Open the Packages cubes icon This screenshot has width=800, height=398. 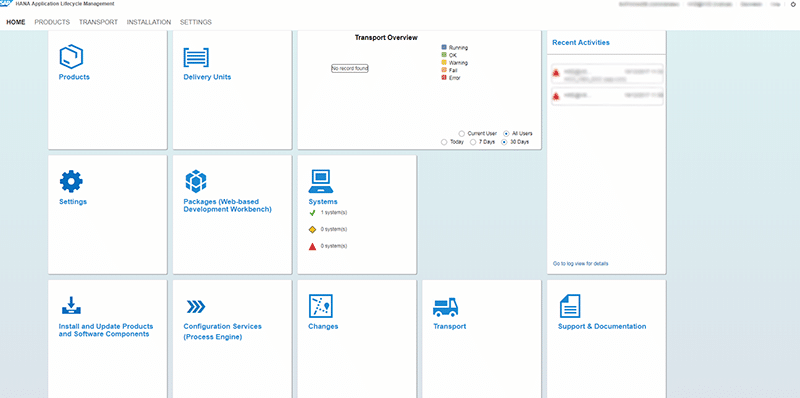point(195,181)
